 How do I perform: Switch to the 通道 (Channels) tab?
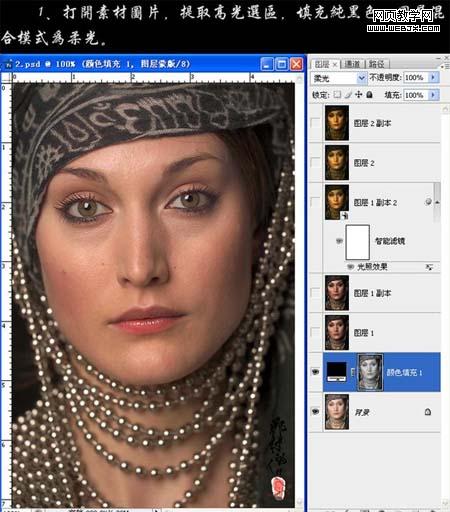pyautogui.click(x=352, y=64)
